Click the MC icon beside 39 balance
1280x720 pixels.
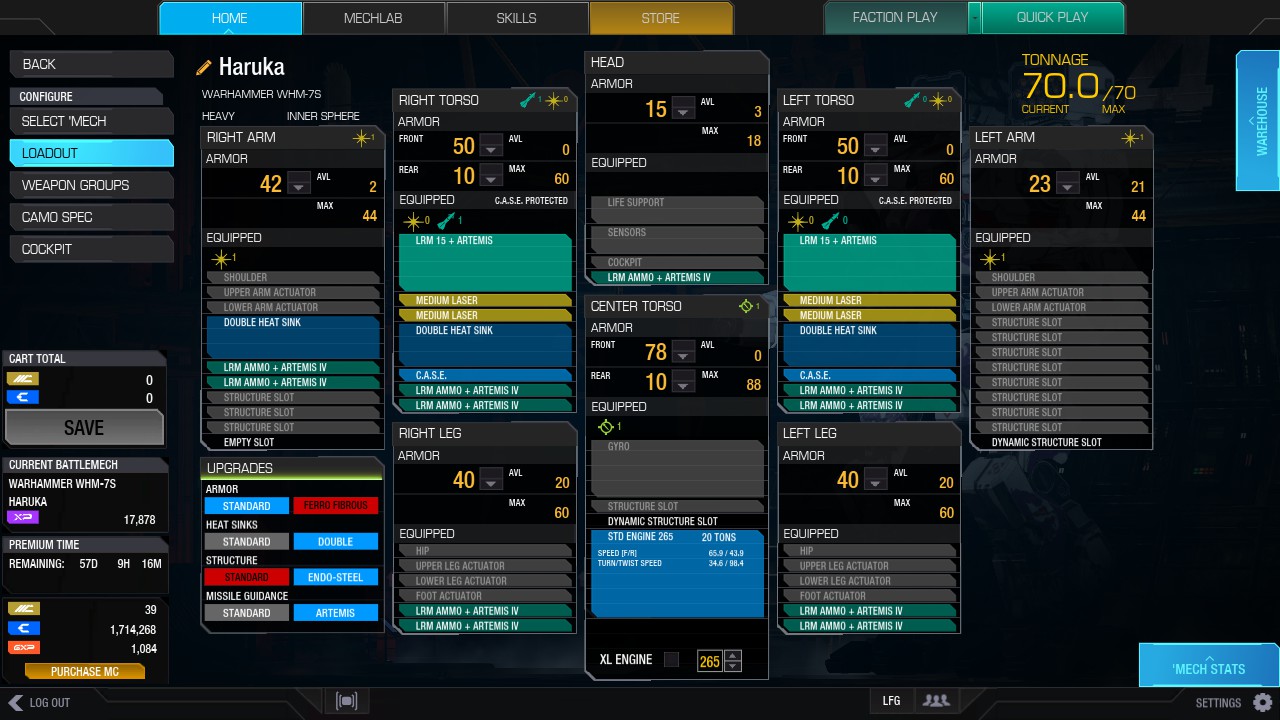[22, 609]
